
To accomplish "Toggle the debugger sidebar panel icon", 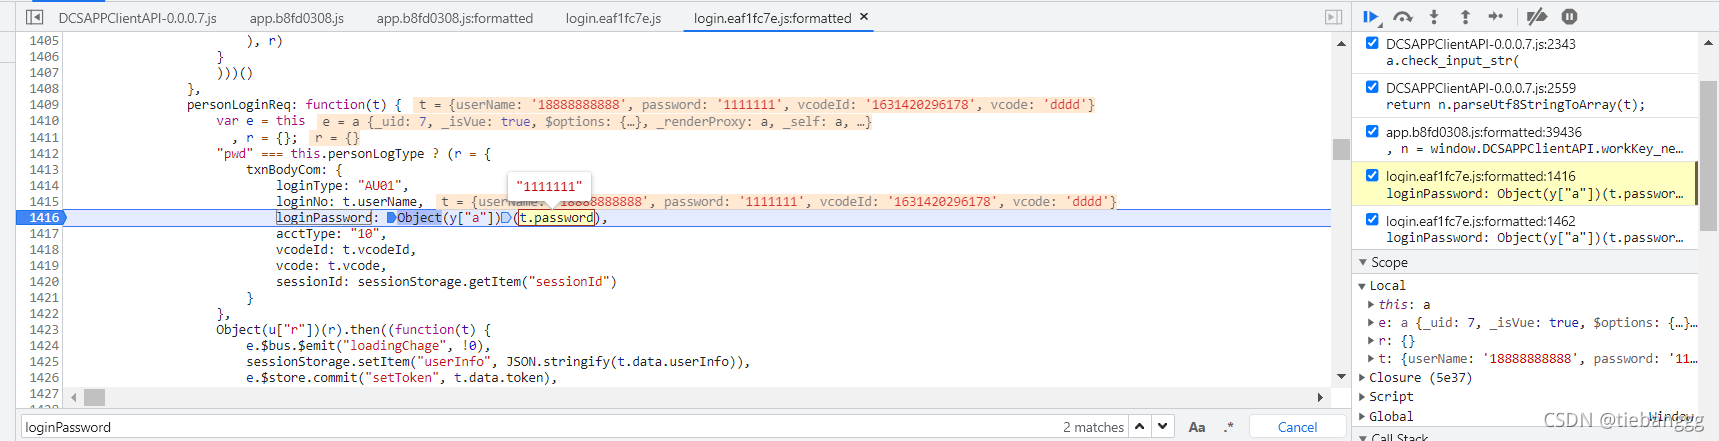I will tap(1333, 17).
